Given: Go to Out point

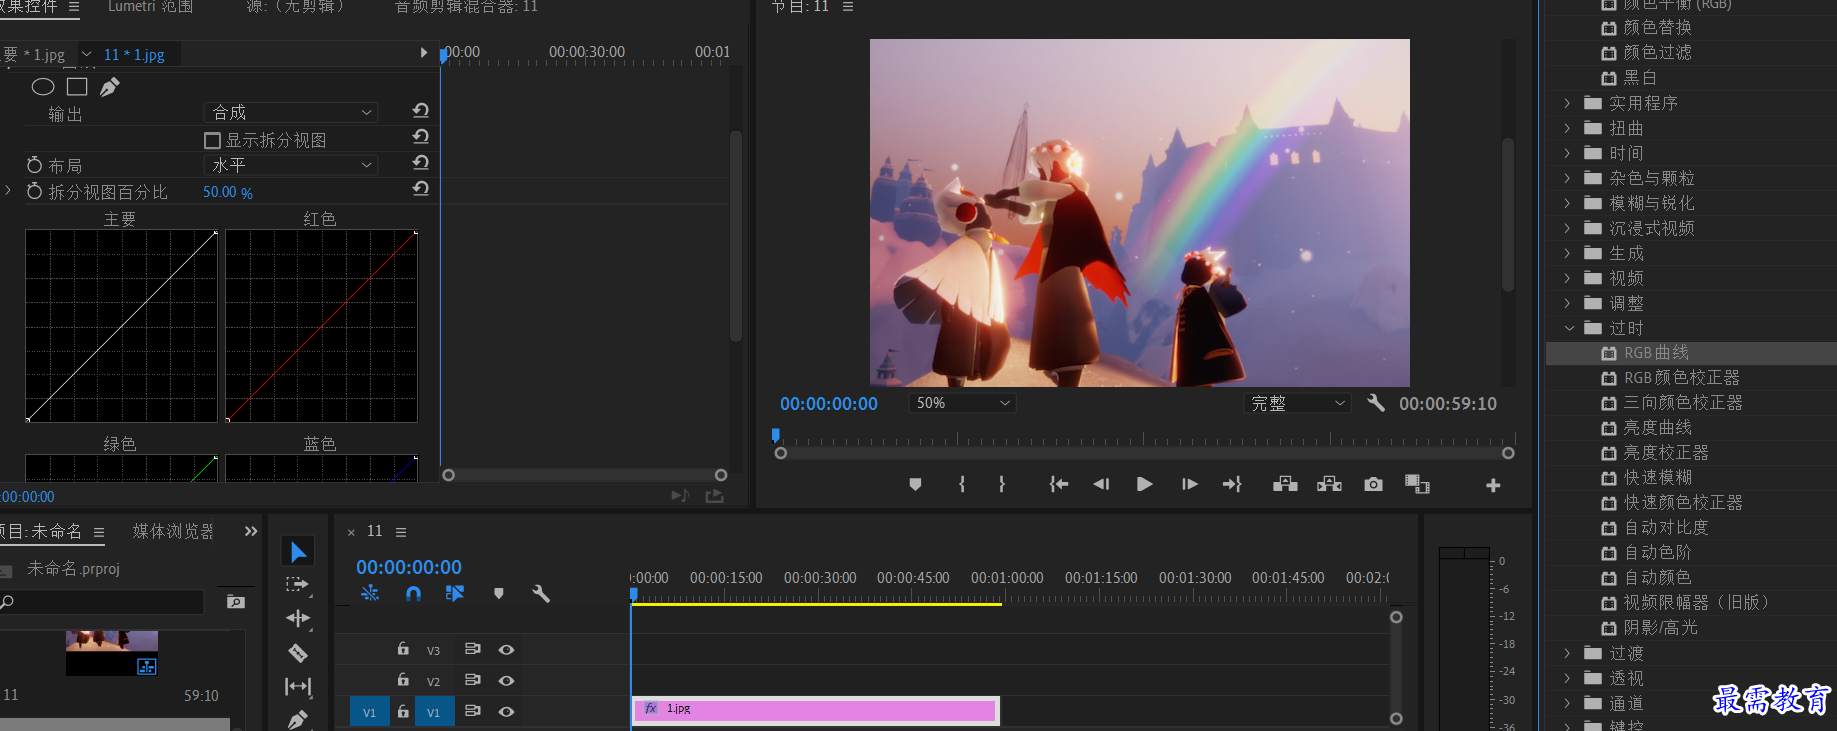Looking at the screenshot, I should (1232, 484).
